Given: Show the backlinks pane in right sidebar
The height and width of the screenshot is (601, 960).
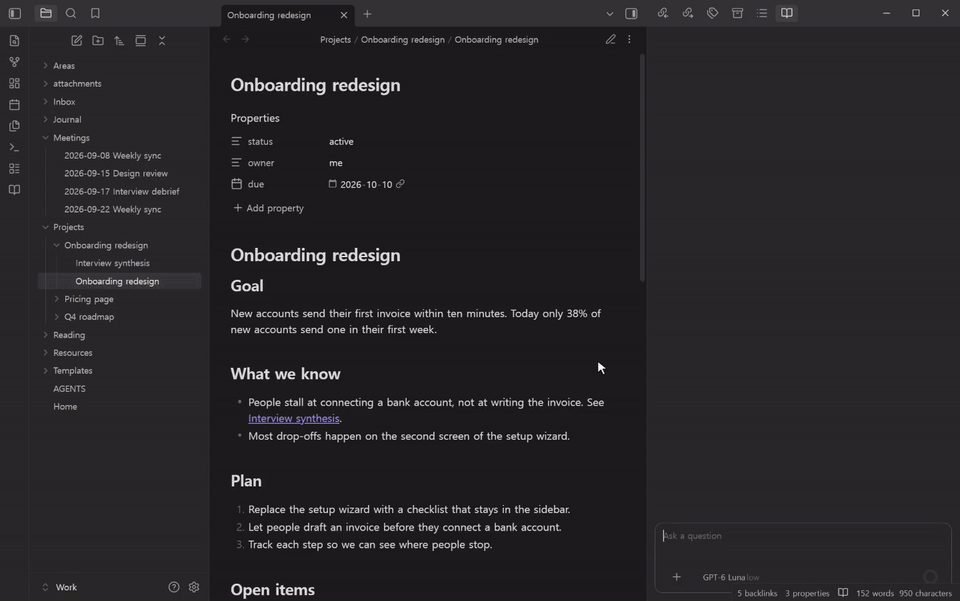Looking at the screenshot, I should coord(662,13).
